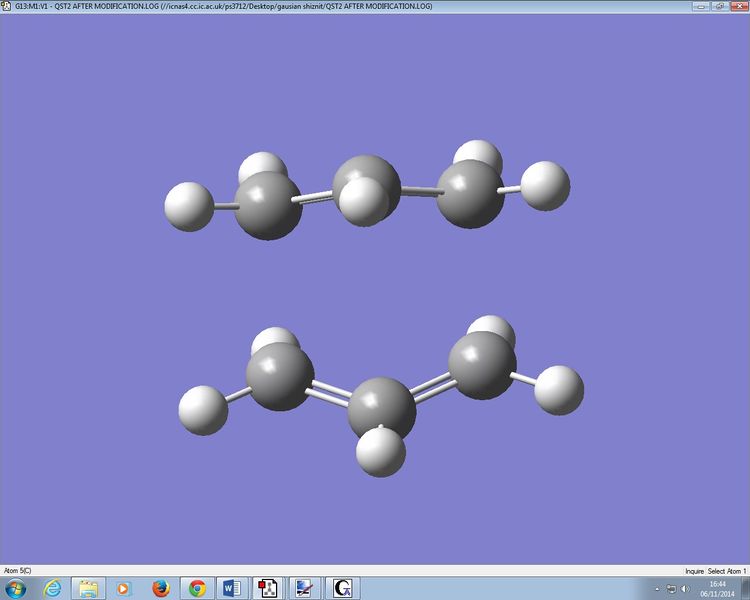750x600 pixels.
Task: Restore down the GaussView molecule window
Action: (x=719, y=6)
